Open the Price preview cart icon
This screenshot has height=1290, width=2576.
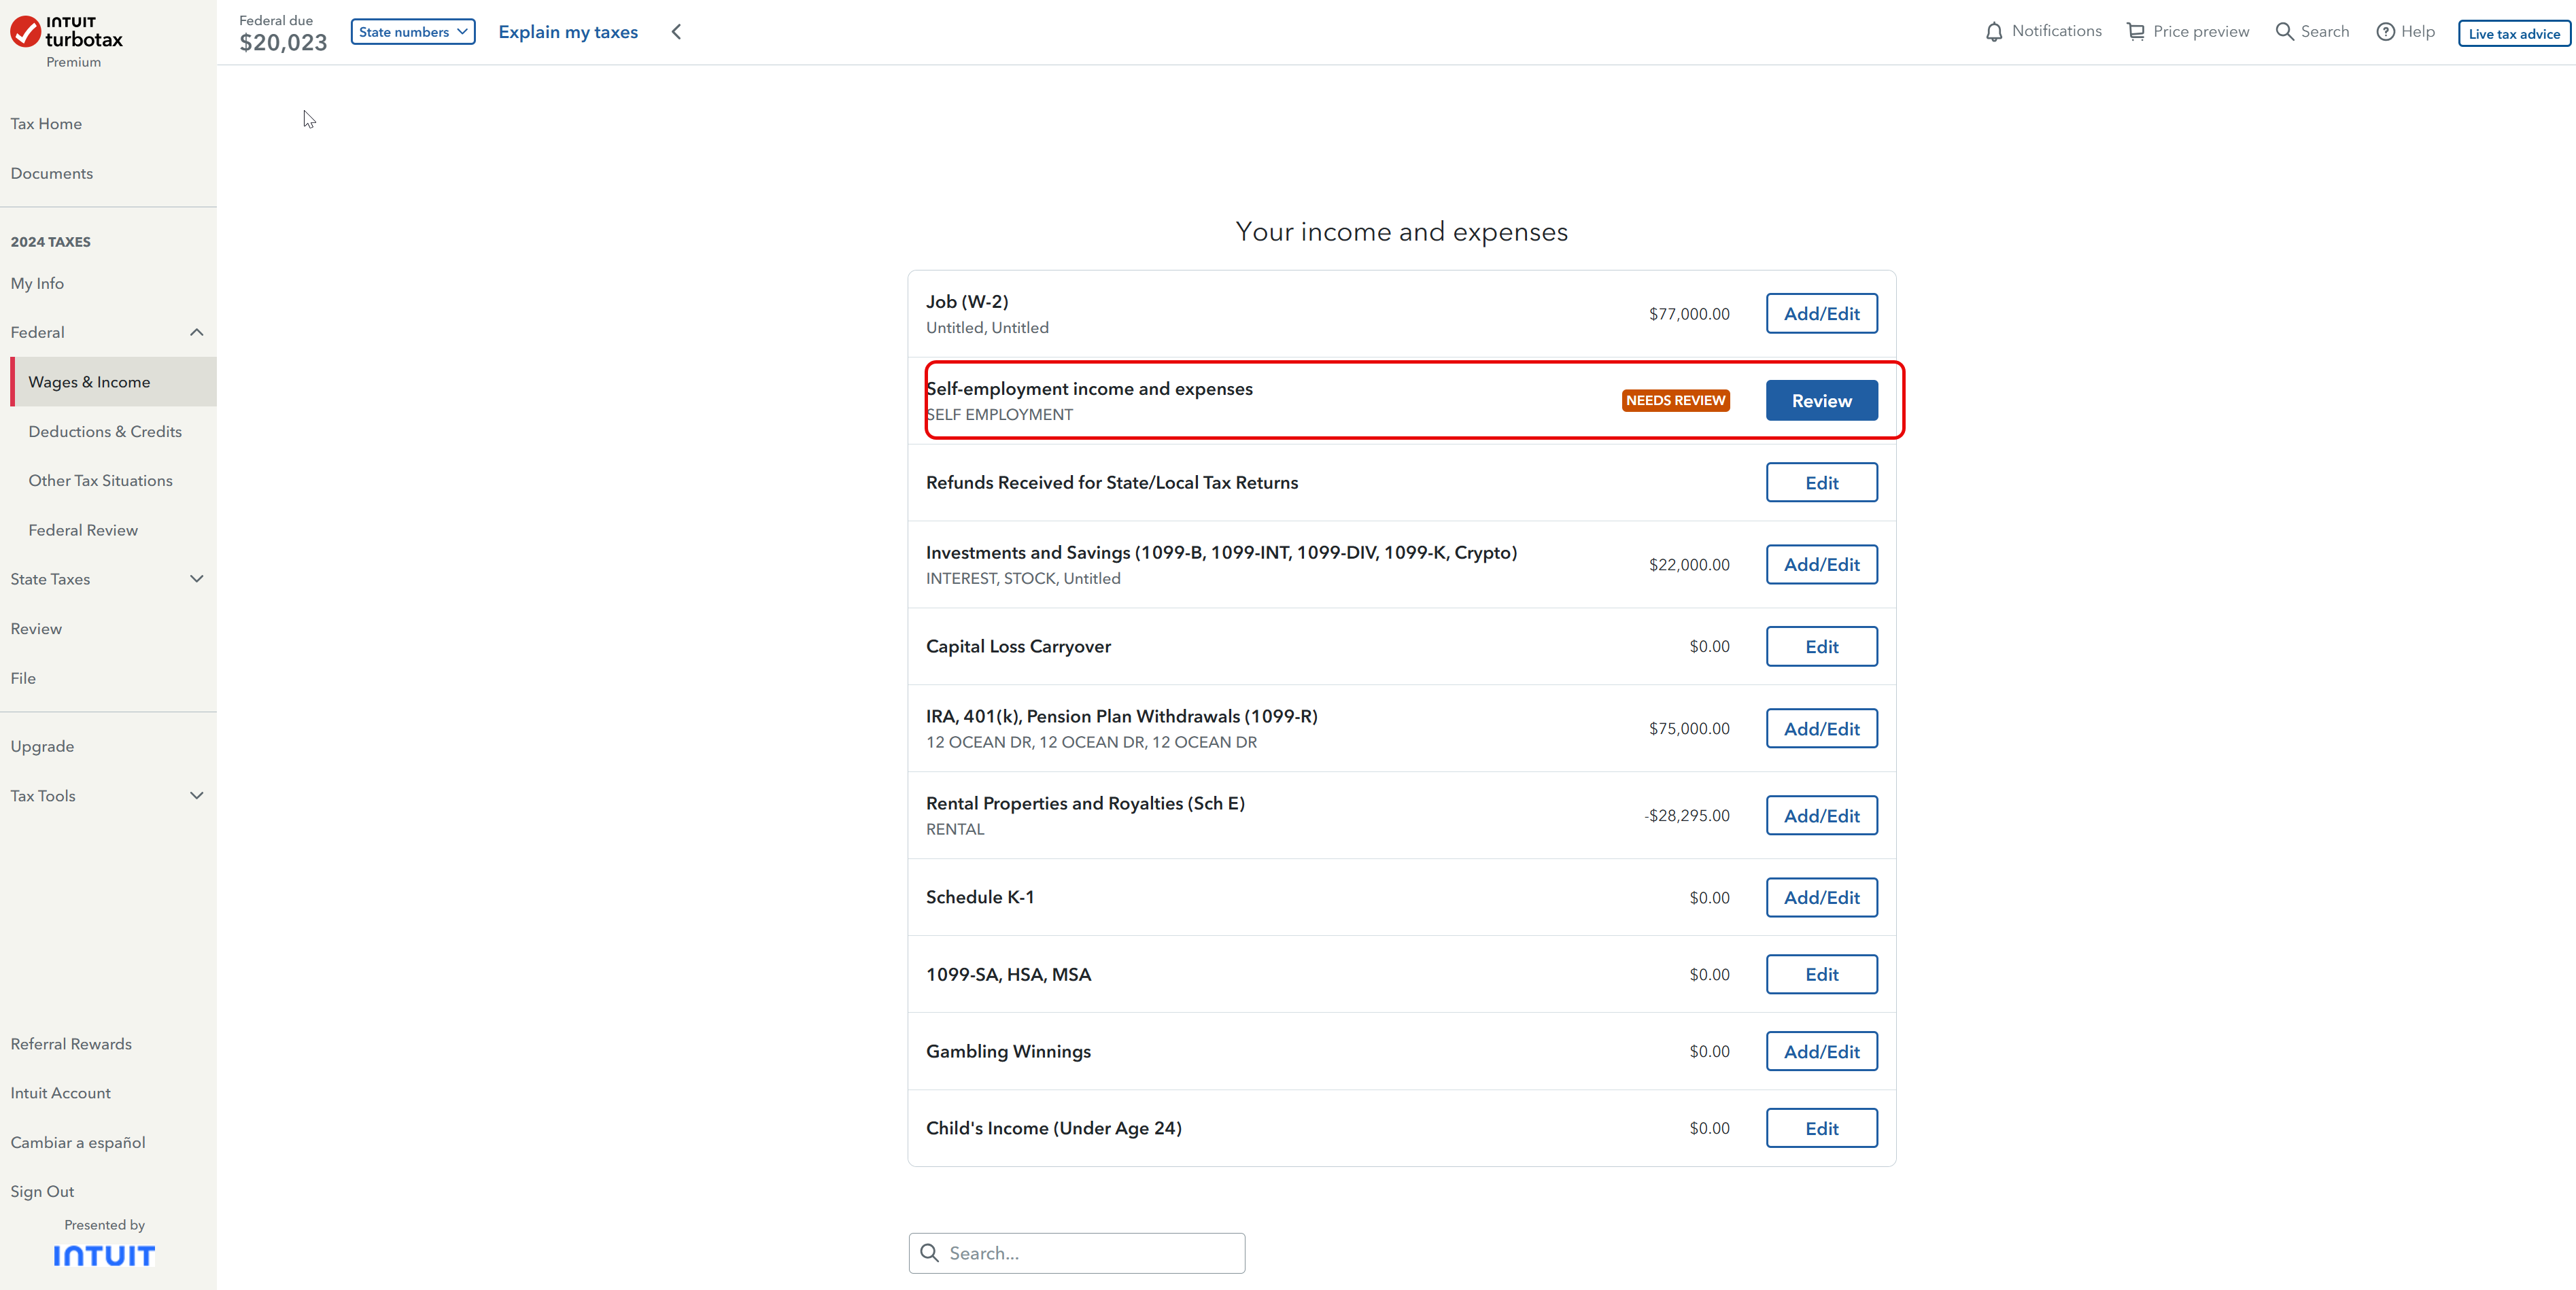tap(2135, 32)
